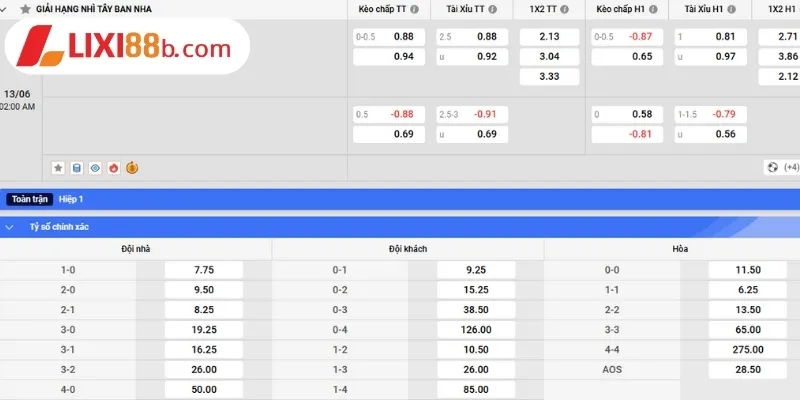800x400 pixels.
Task: Bet on correct score 3-1 at 16.25
Action: pos(204,349)
